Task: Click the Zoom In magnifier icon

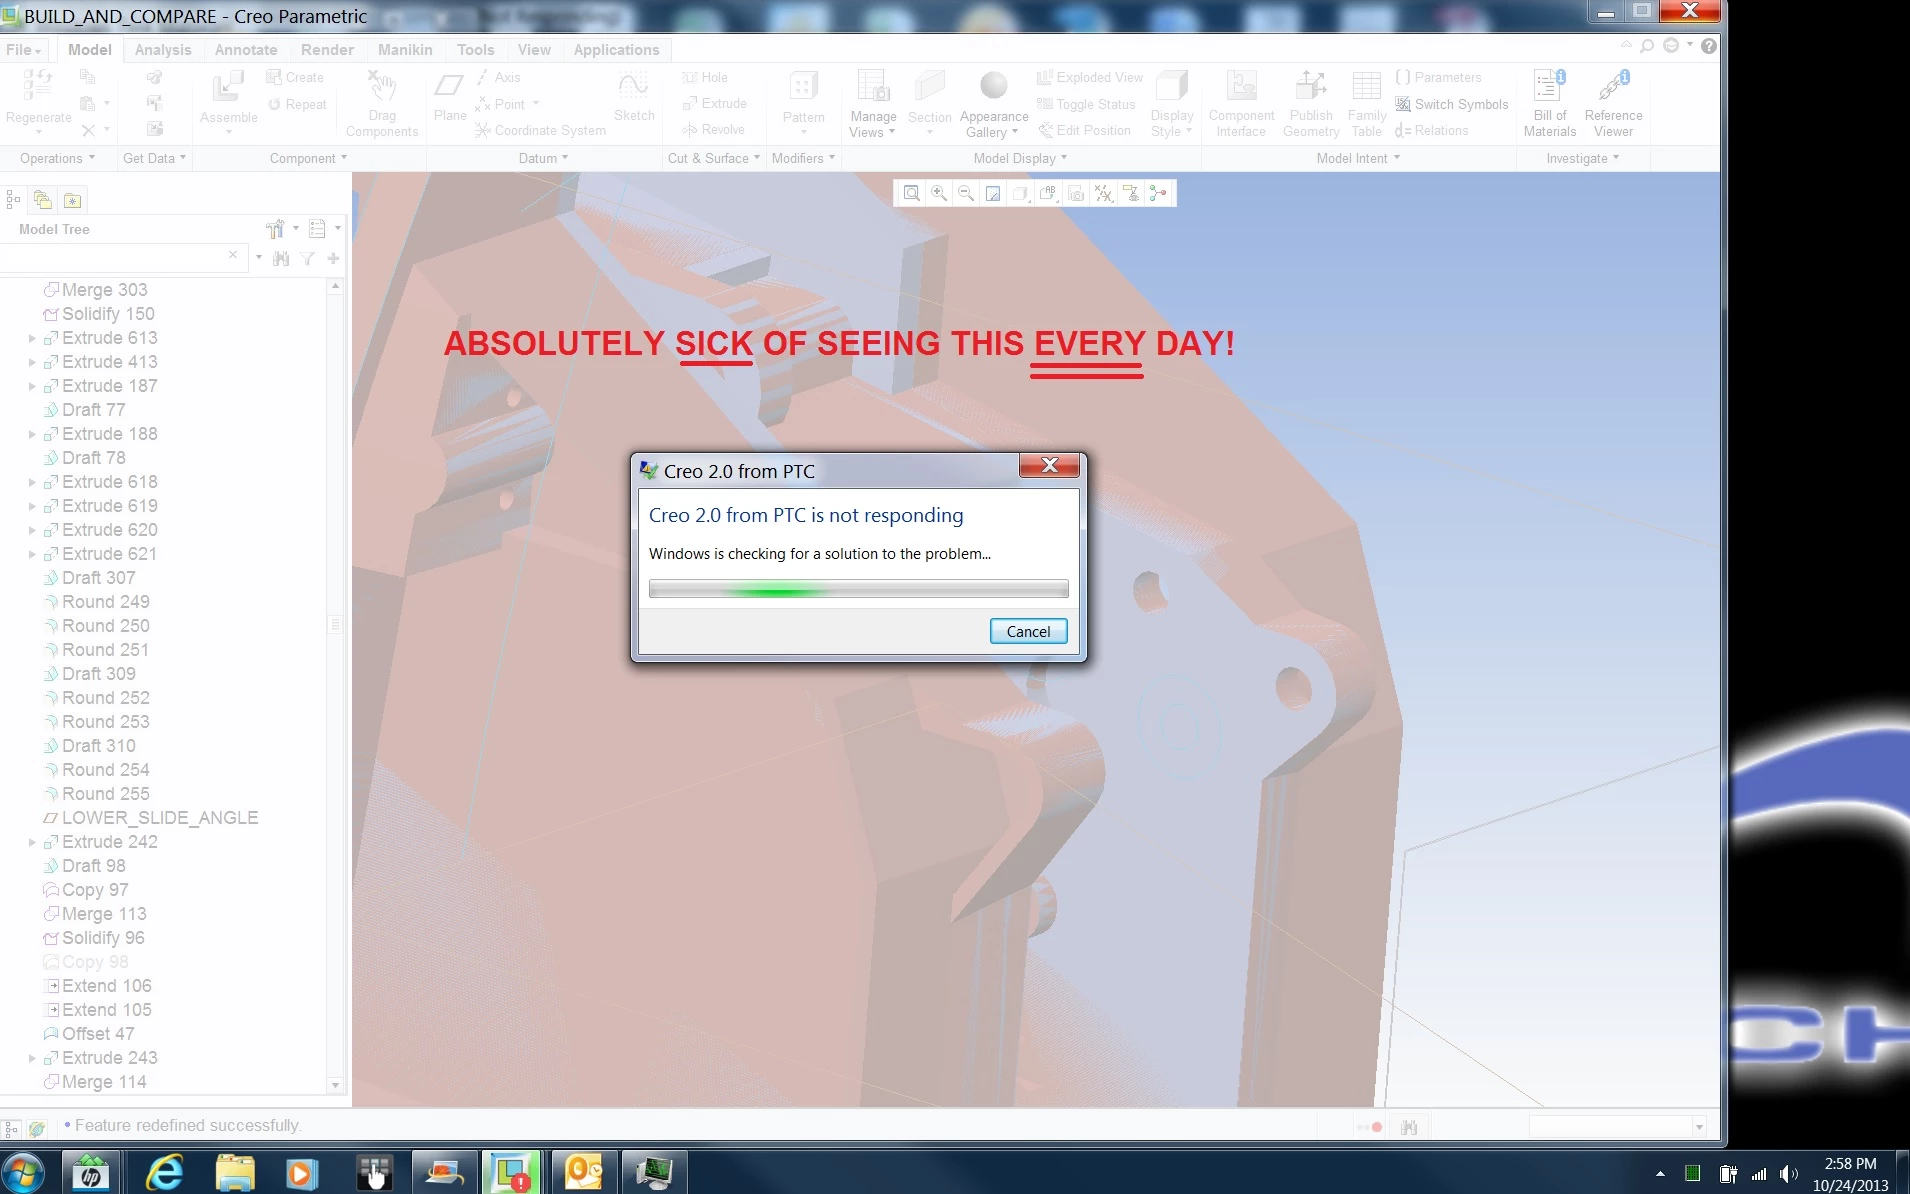Action: [938, 193]
